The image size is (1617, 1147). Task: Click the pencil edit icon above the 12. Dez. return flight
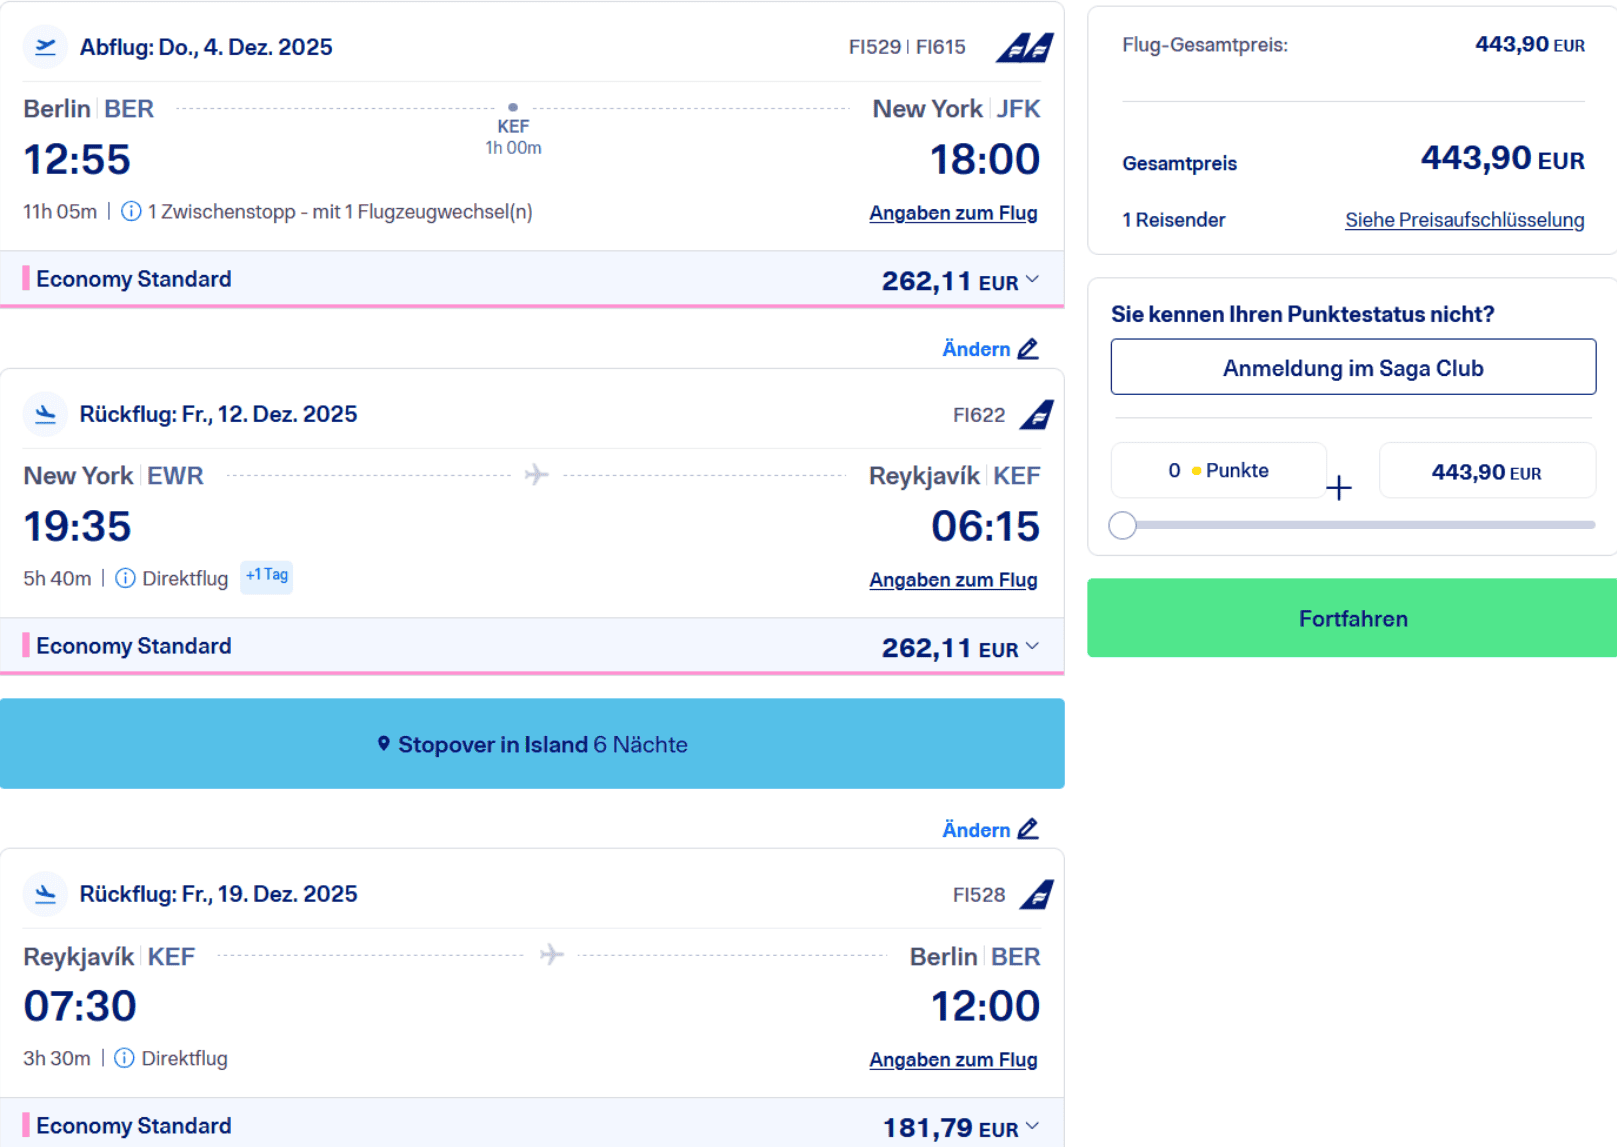(x=1028, y=349)
